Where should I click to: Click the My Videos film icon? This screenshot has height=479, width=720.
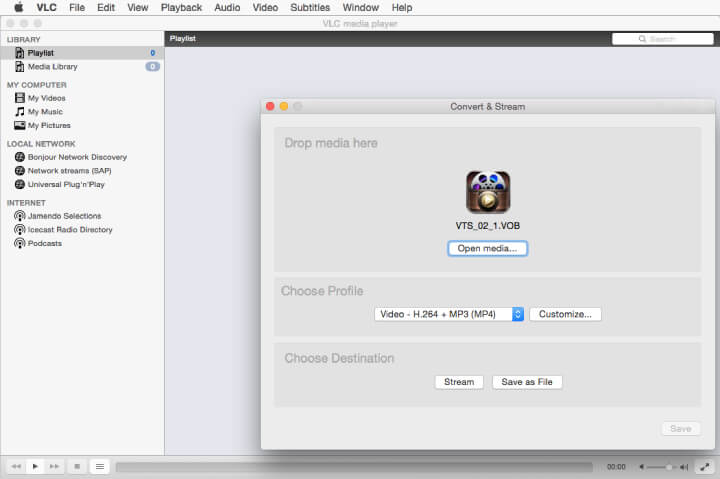[20, 98]
